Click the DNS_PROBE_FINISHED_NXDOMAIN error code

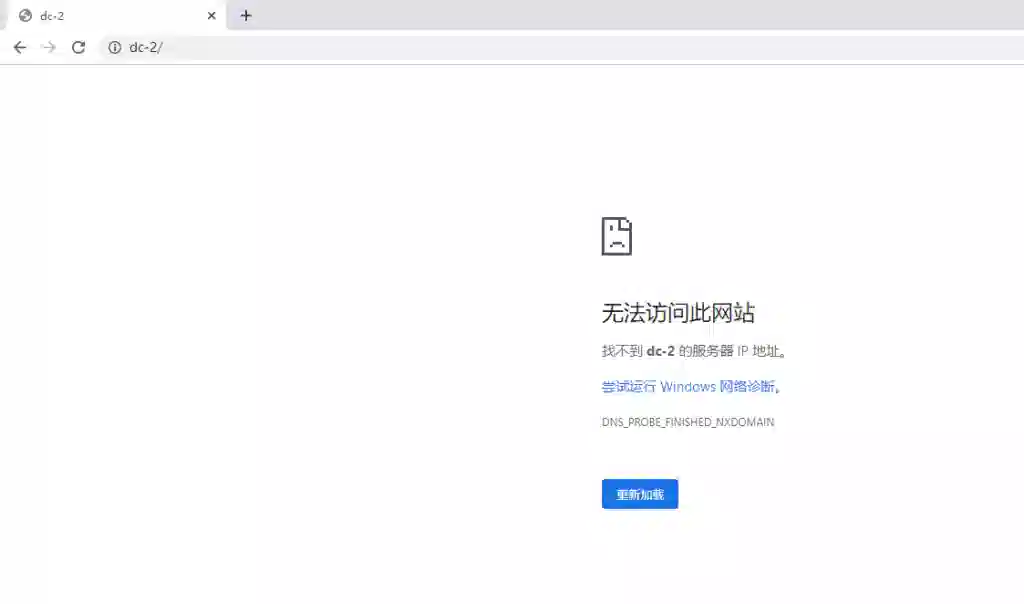688,422
